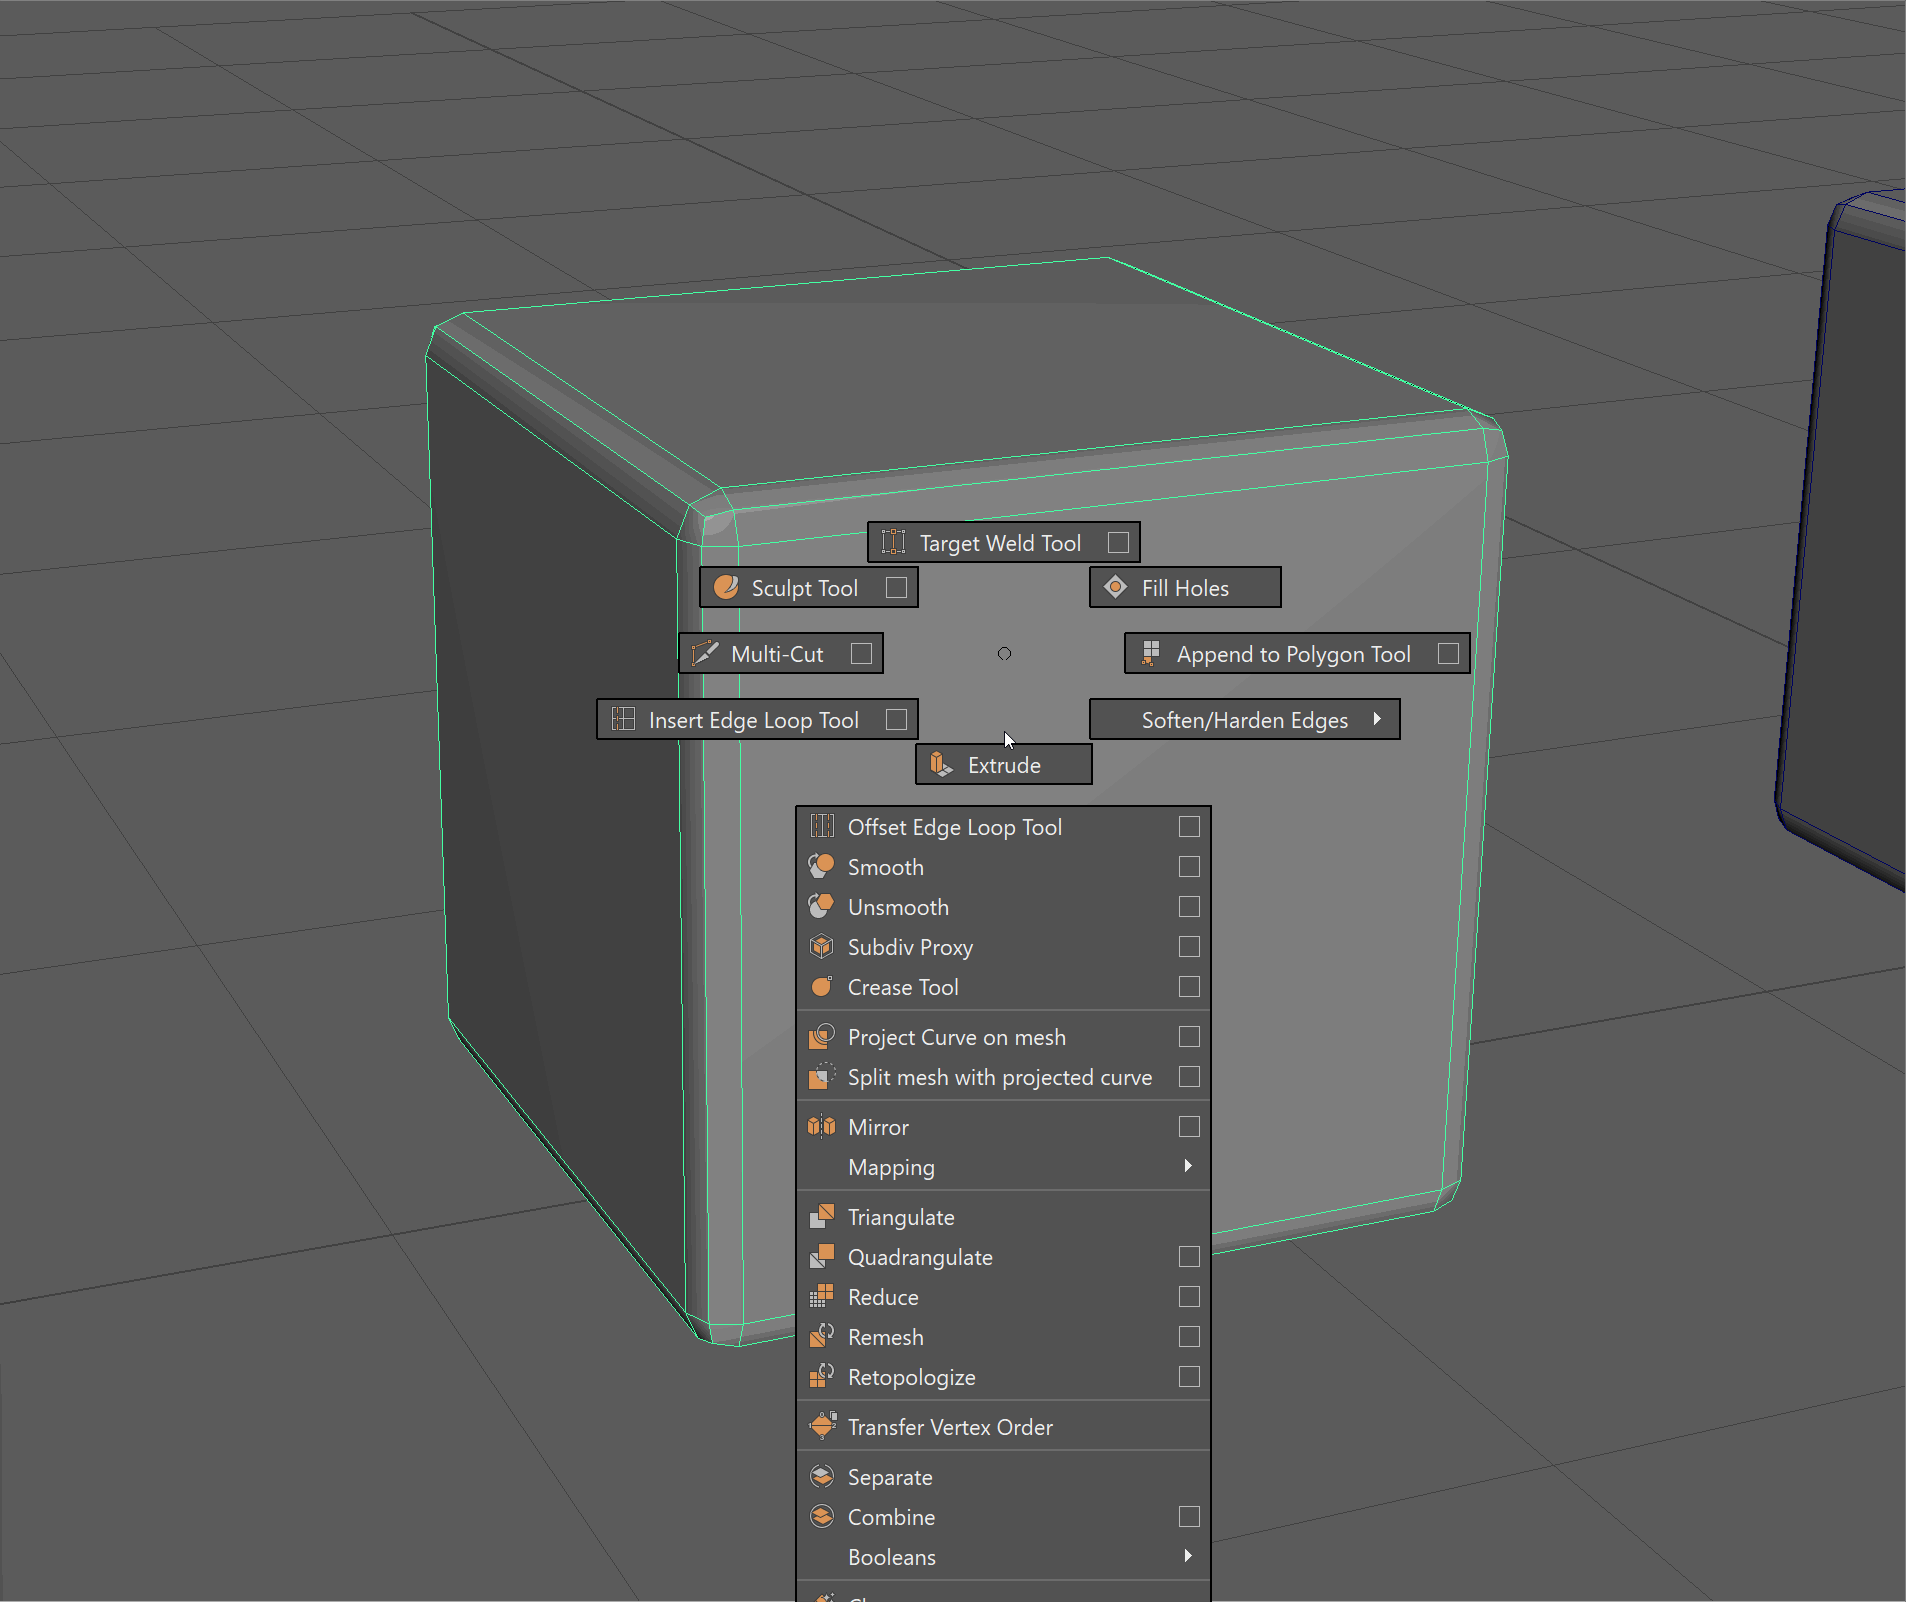Image resolution: width=1906 pixels, height=1602 pixels.
Task: Choose Triangulate from the menu
Action: pyautogui.click(x=901, y=1217)
